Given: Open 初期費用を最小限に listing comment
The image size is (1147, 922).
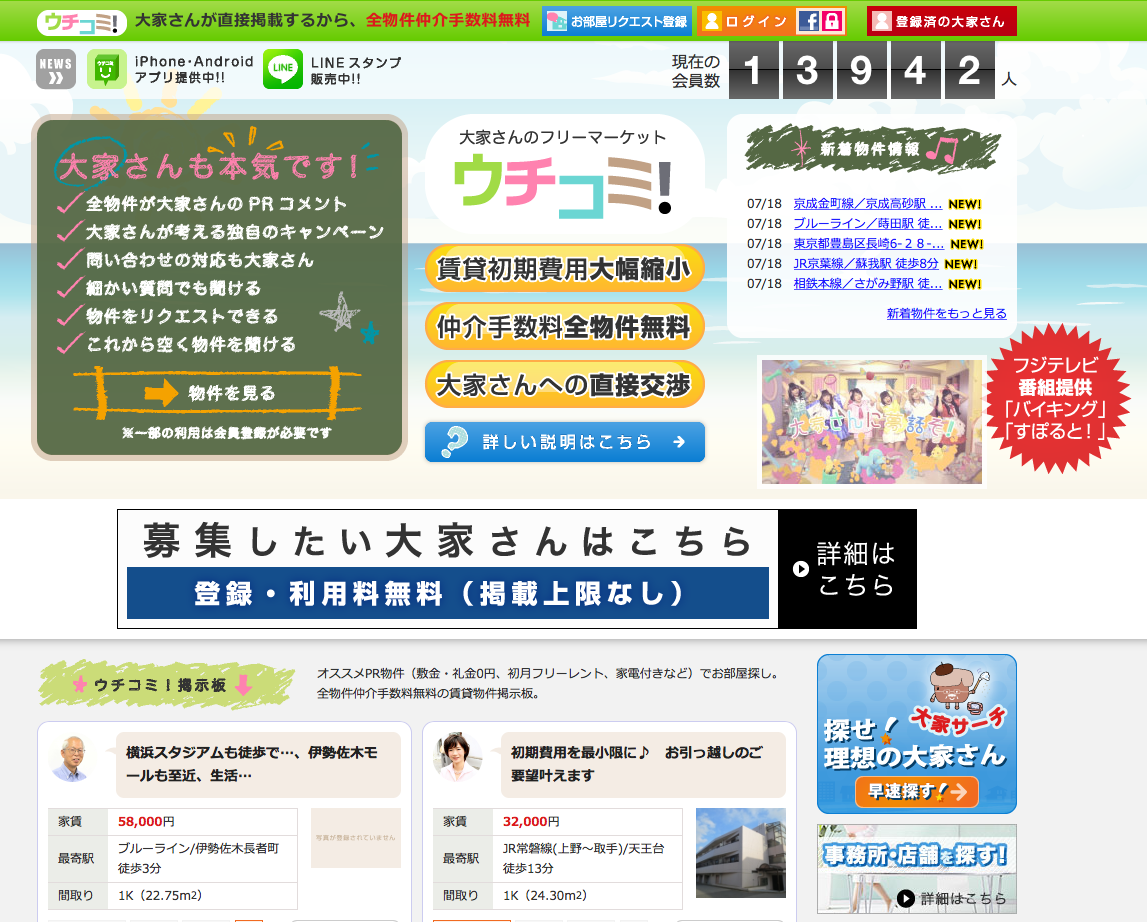Looking at the screenshot, I should 643,764.
